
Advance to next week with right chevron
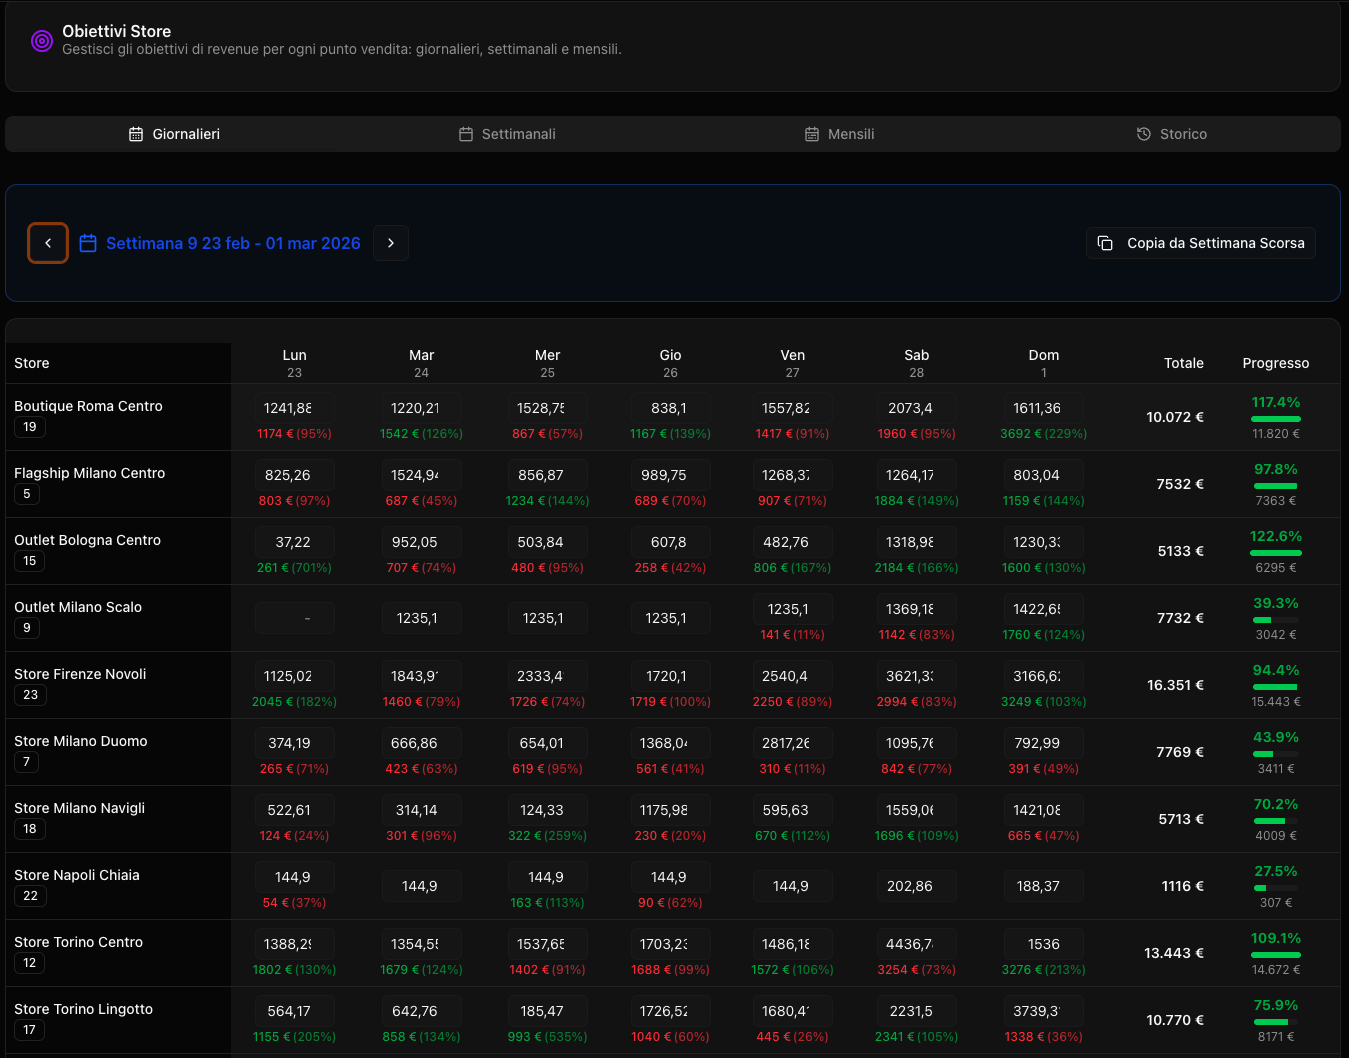coord(391,243)
